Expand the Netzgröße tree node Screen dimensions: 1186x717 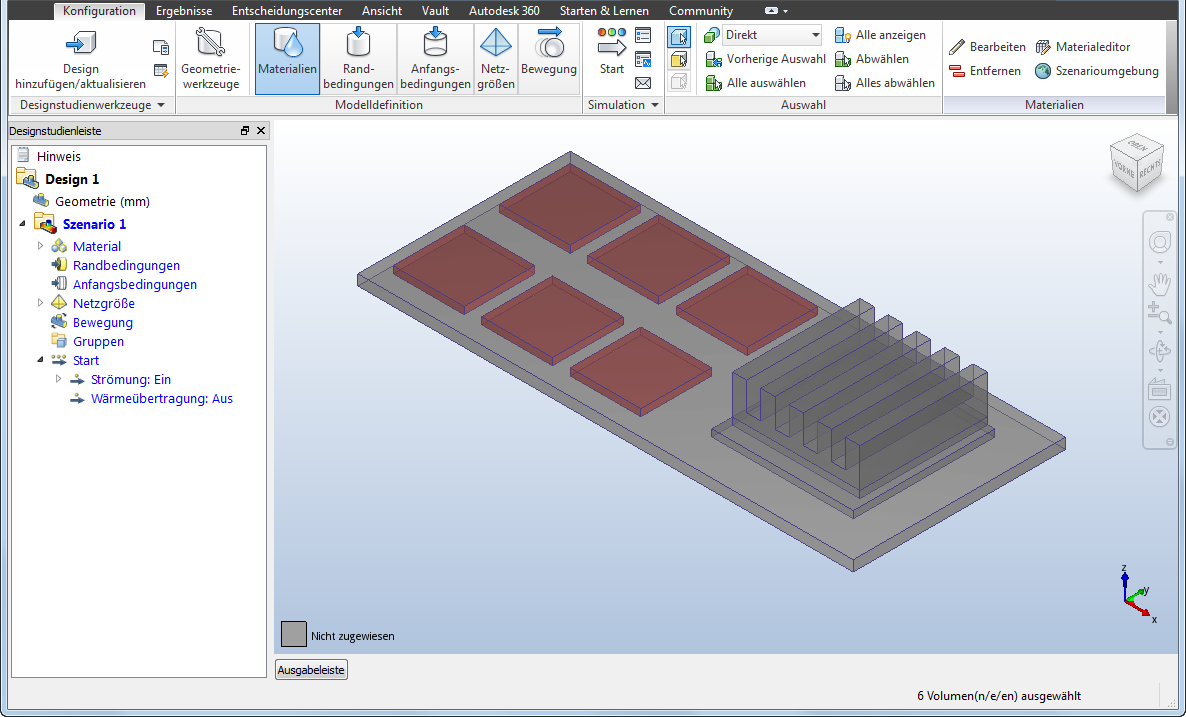41,303
